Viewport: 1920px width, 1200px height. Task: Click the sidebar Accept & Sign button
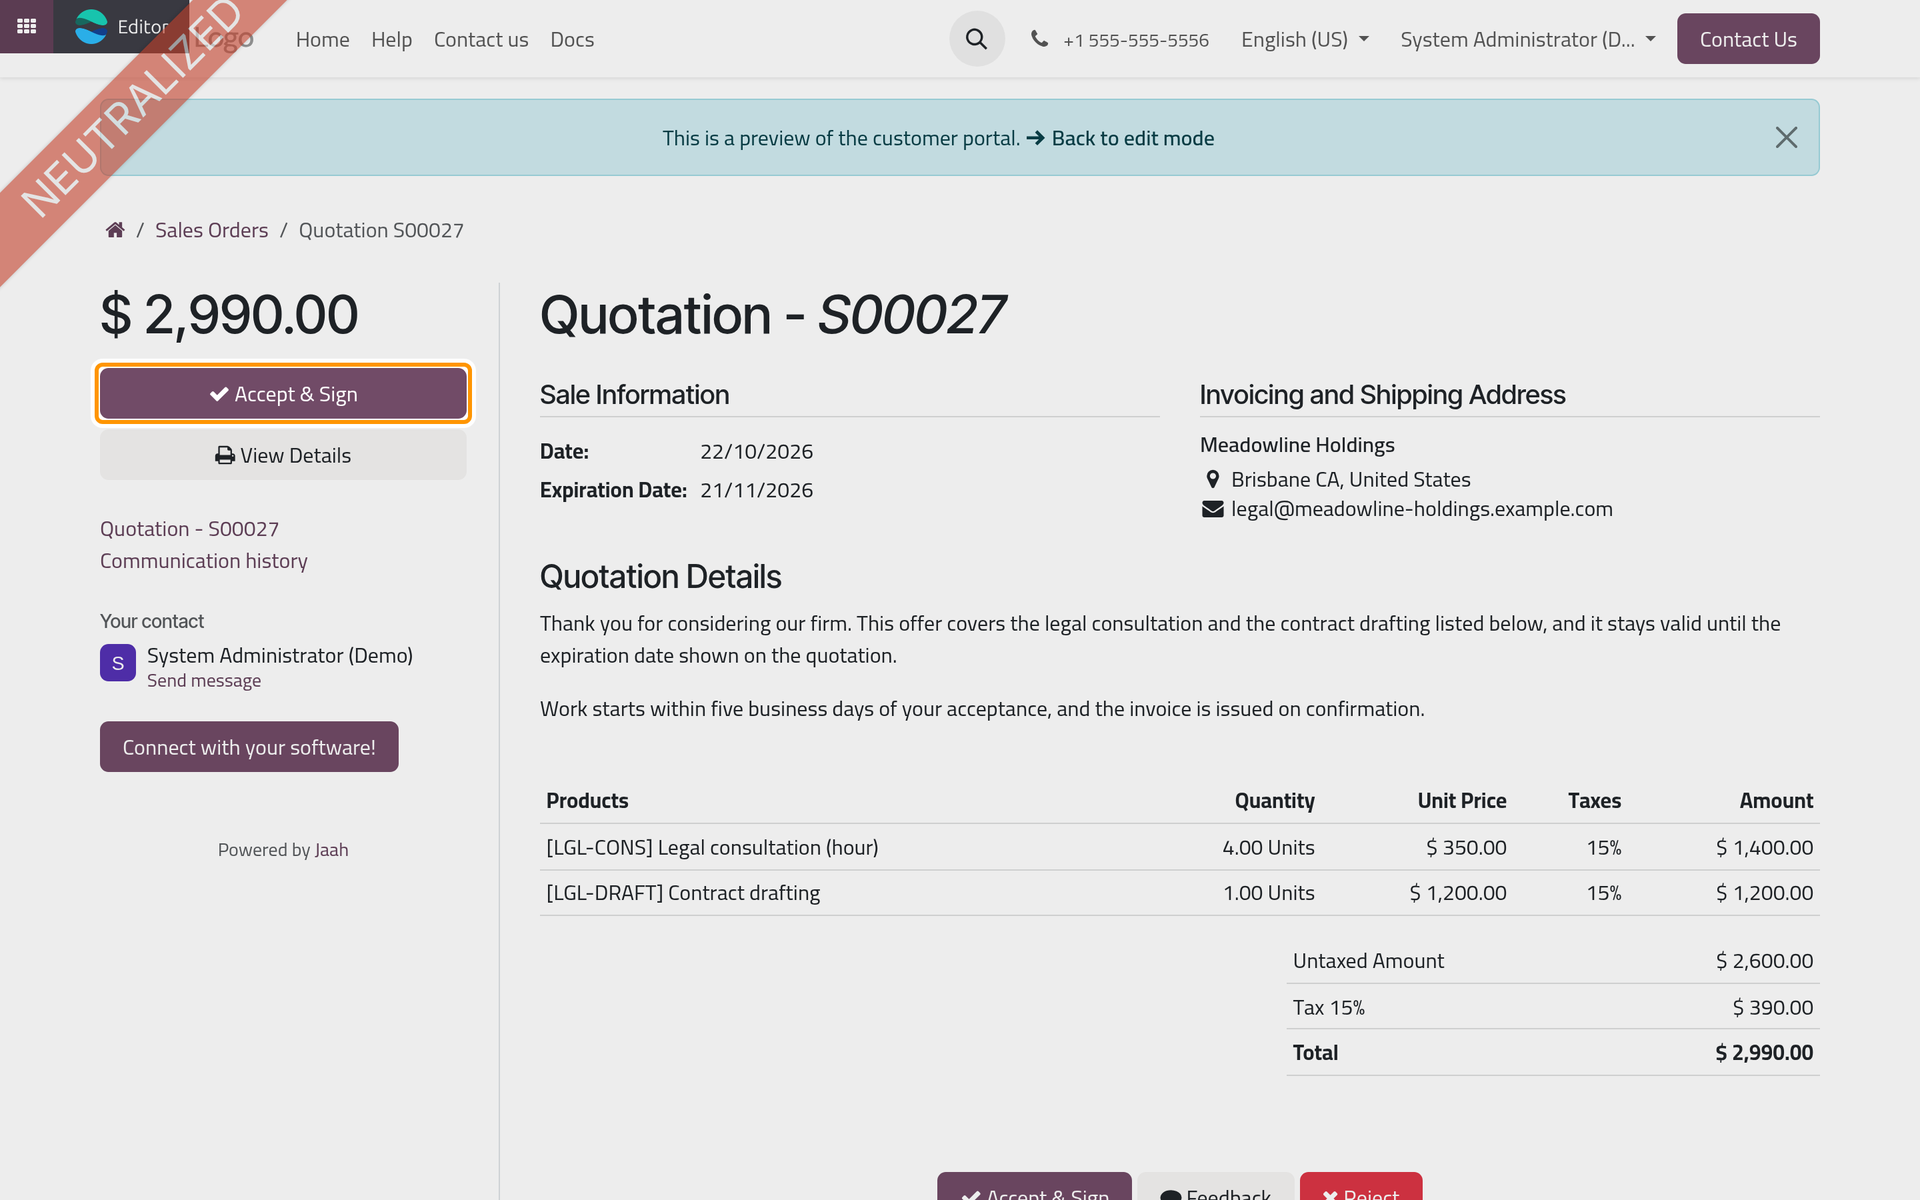pos(283,394)
